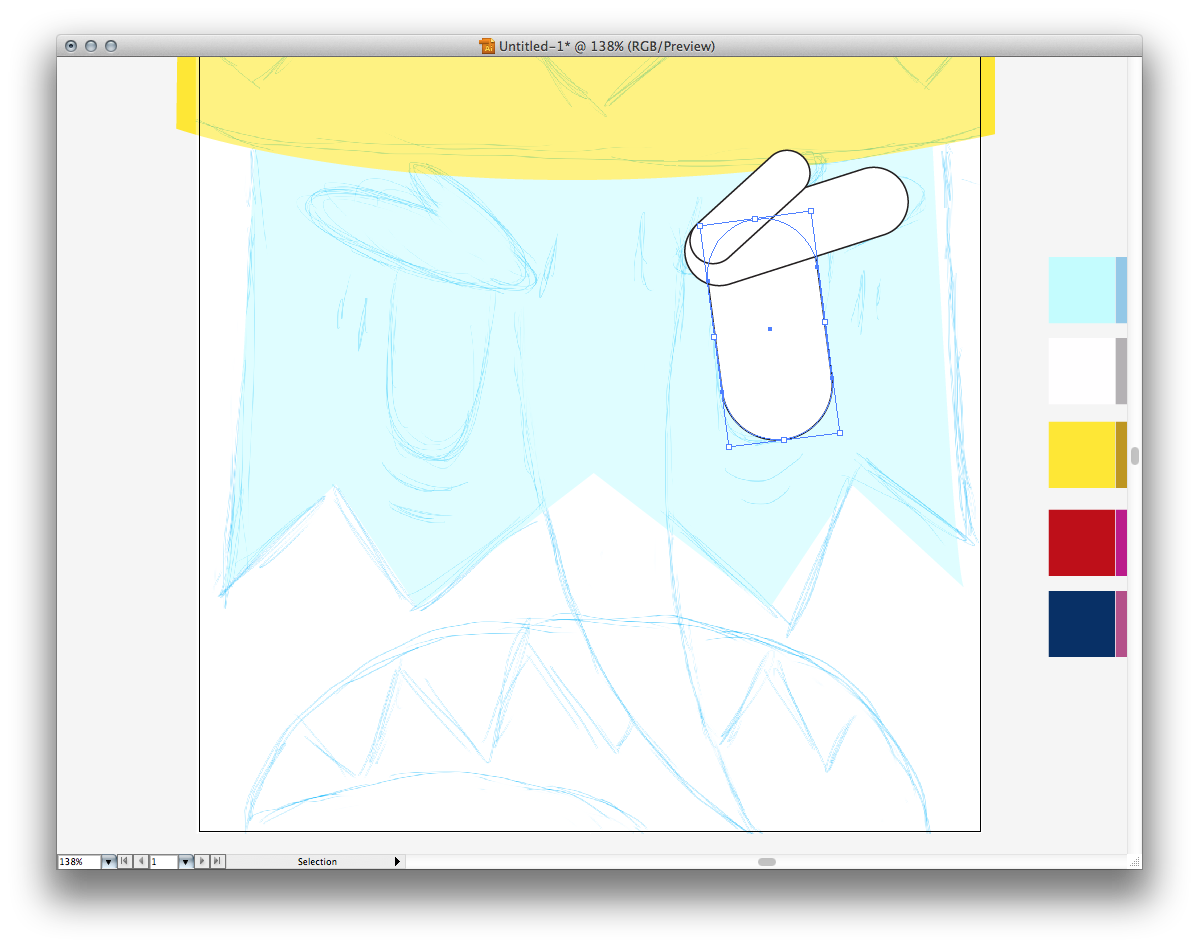Click center point of selected rounded shape
This screenshot has width=1199, height=948.
(x=770, y=328)
